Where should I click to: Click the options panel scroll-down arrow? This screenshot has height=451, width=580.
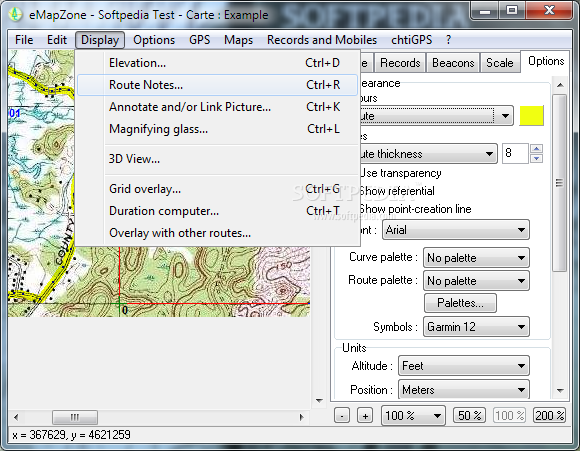pos(560,391)
